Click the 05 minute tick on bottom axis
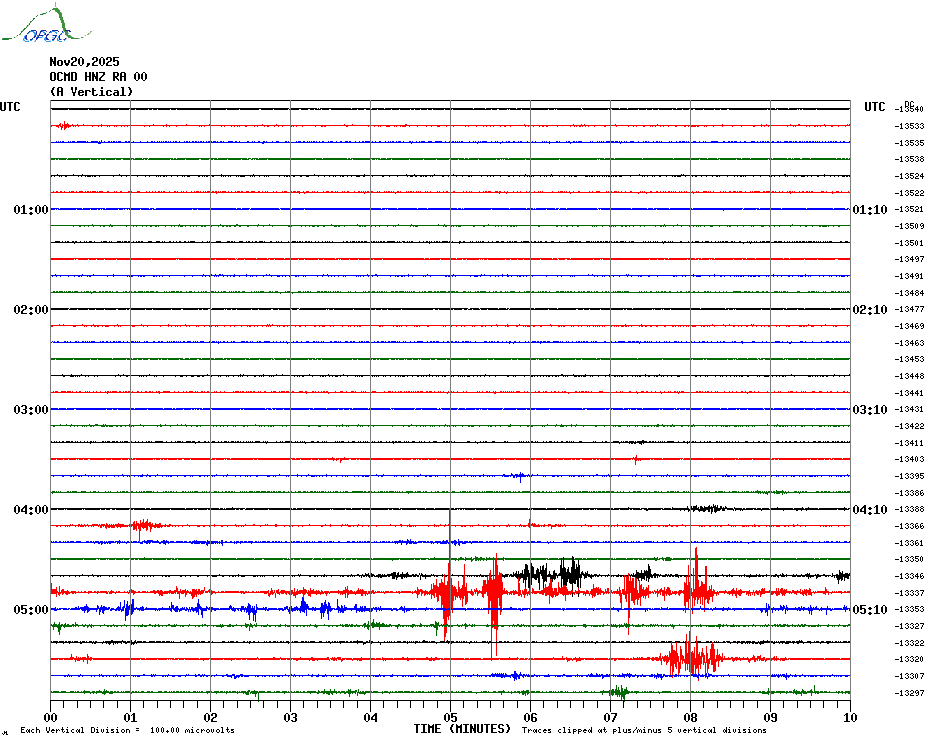 pos(450,717)
